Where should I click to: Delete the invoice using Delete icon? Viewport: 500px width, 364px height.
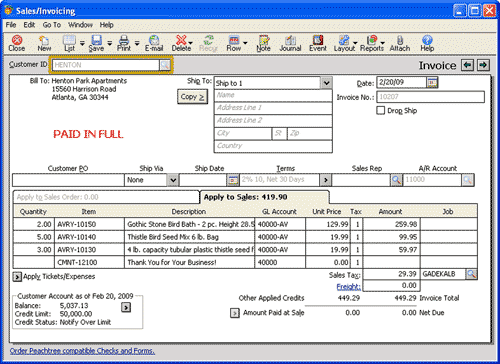pyautogui.click(x=181, y=43)
